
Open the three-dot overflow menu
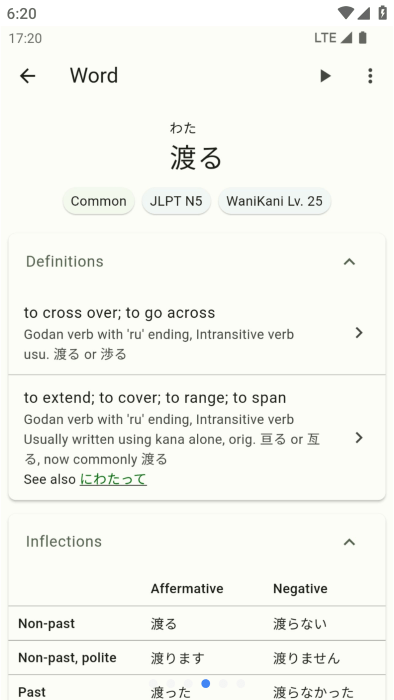click(370, 76)
